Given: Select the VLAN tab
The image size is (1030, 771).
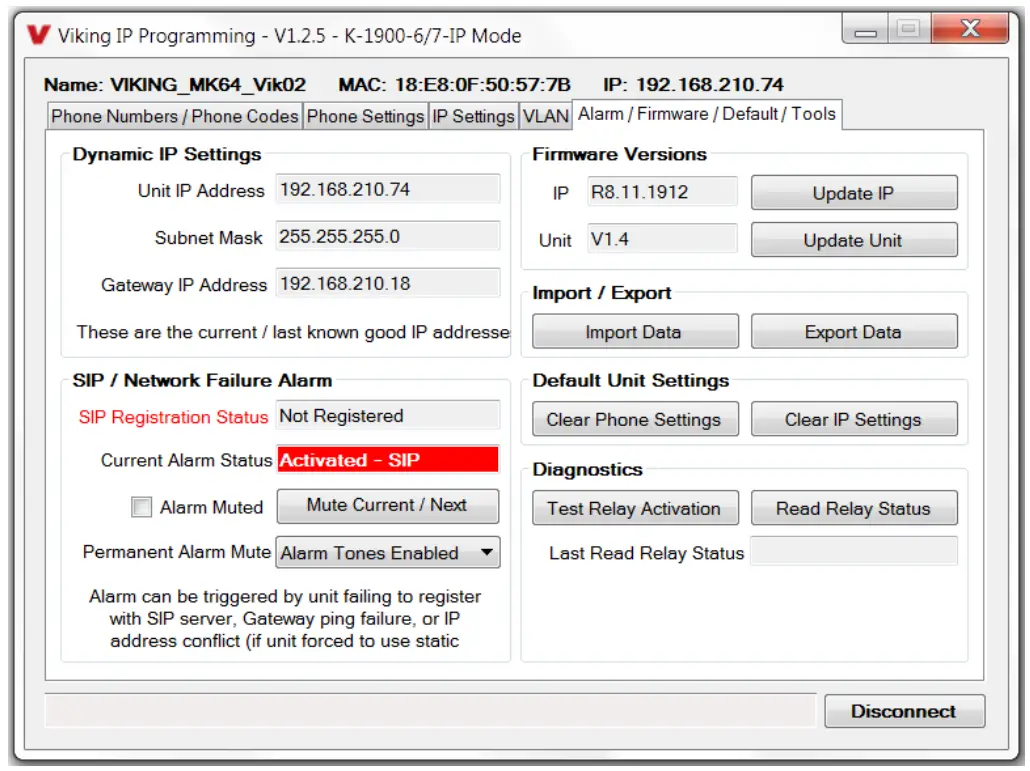Looking at the screenshot, I should pyautogui.click(x=545, y=116).
